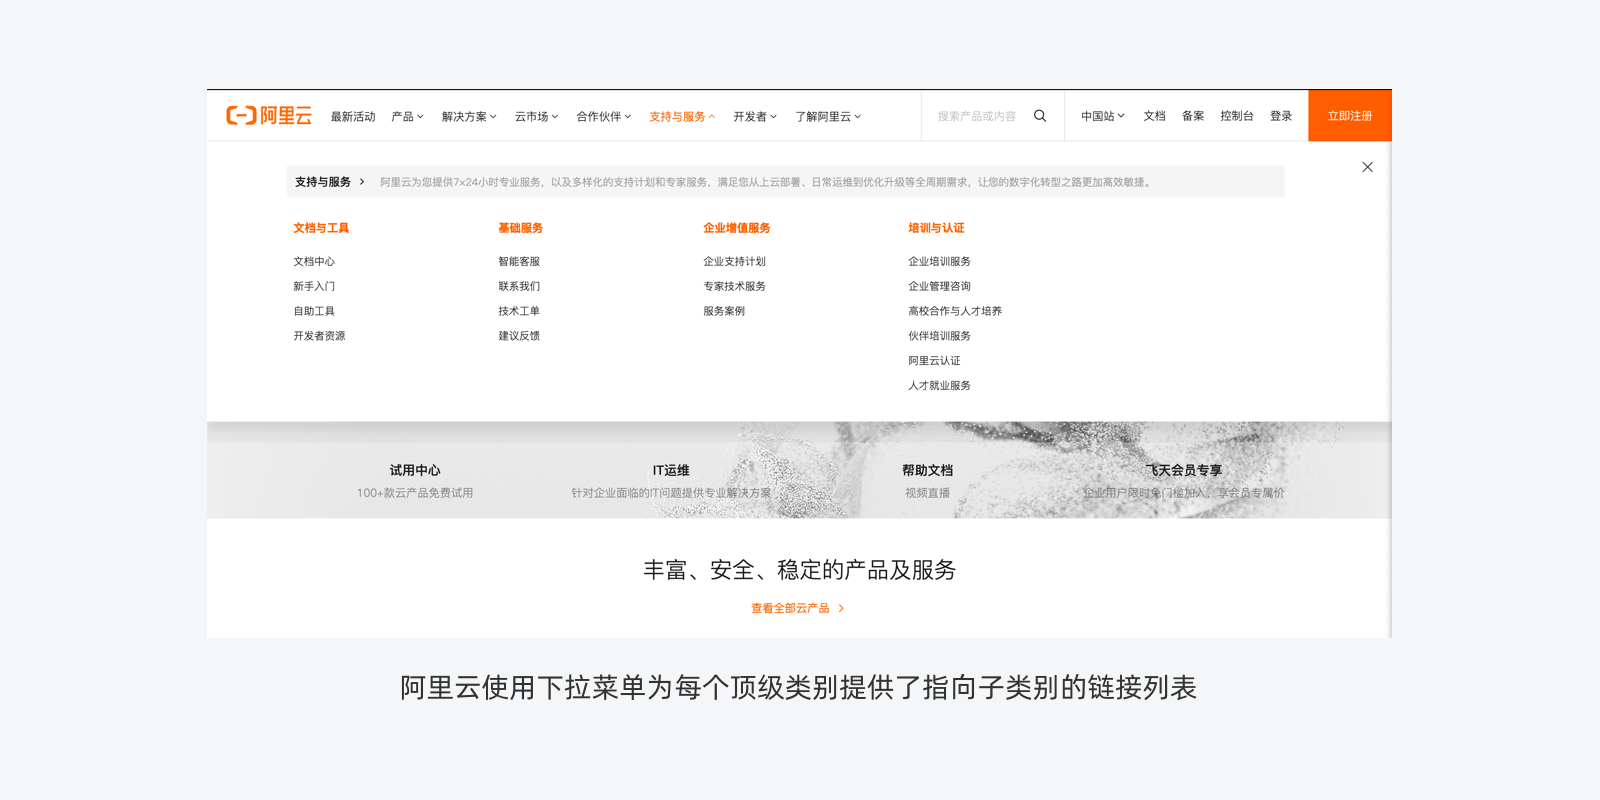
Task: Select the 帮助文档 banner item
Action: pyautogui.click(x=928, y=480)
